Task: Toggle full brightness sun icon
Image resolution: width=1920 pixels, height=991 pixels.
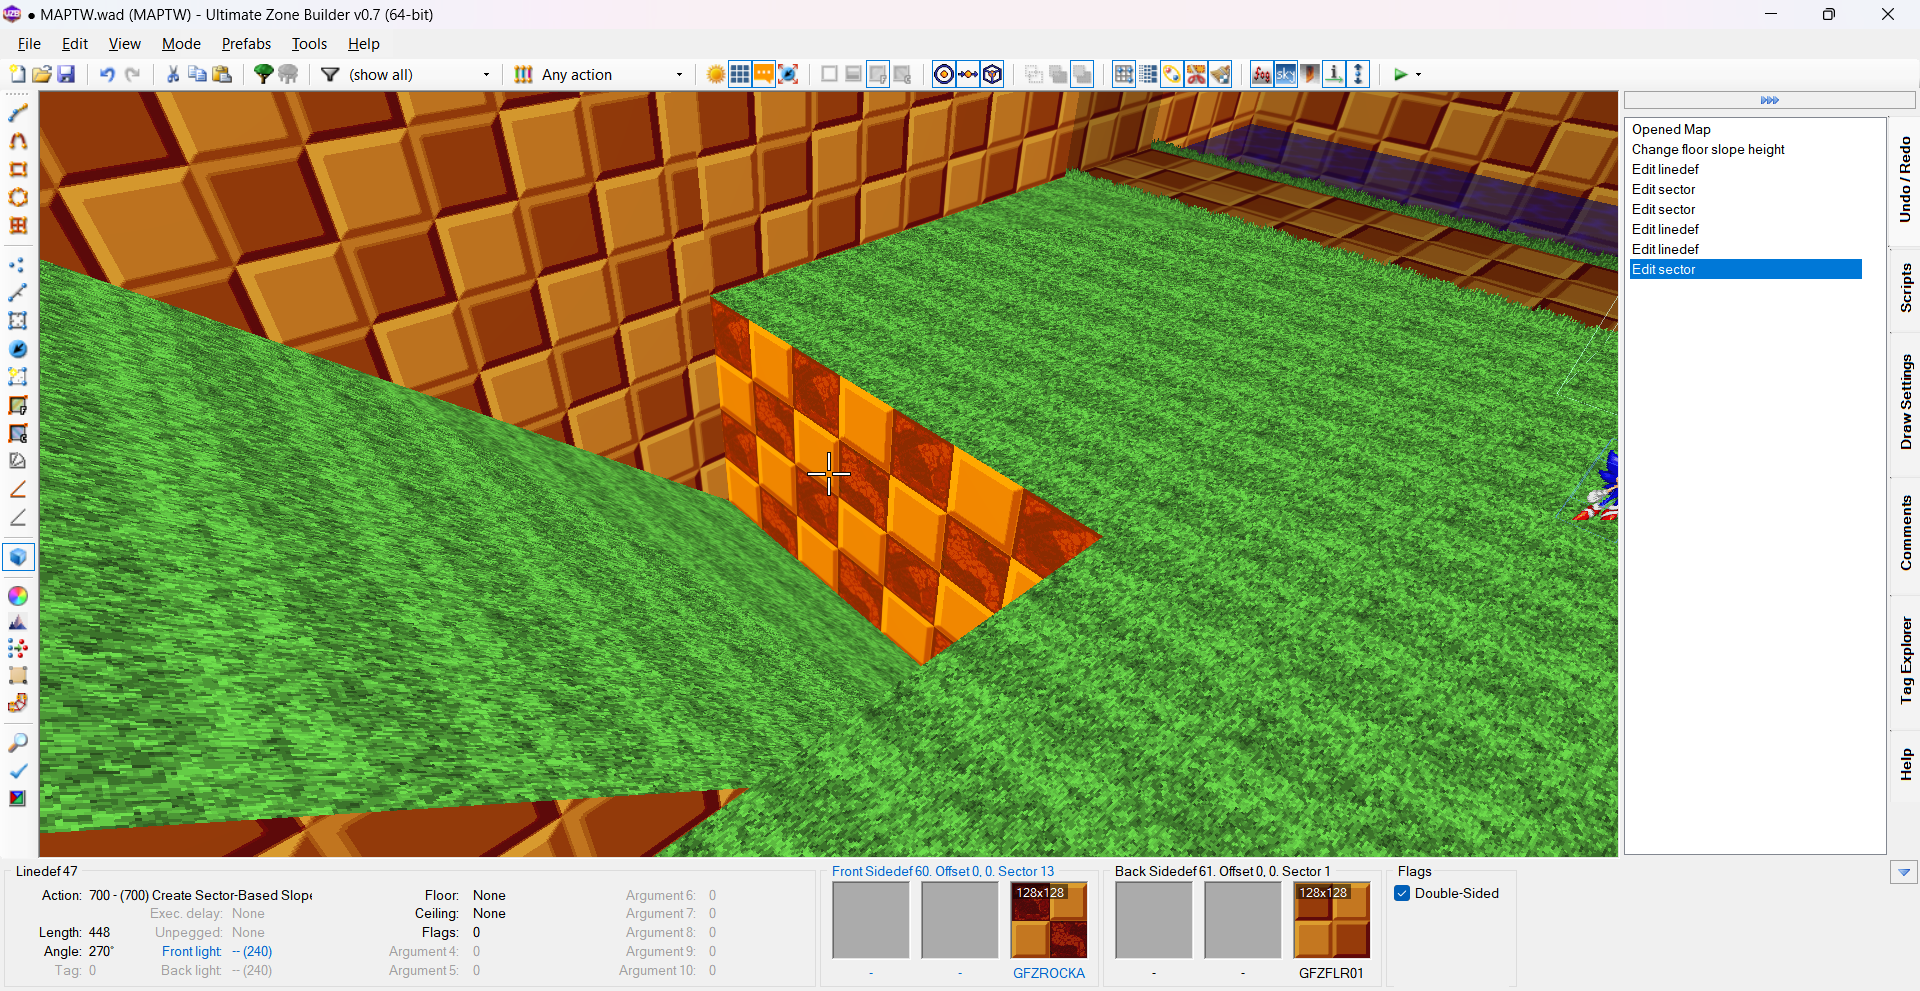Action: [716, 74]
